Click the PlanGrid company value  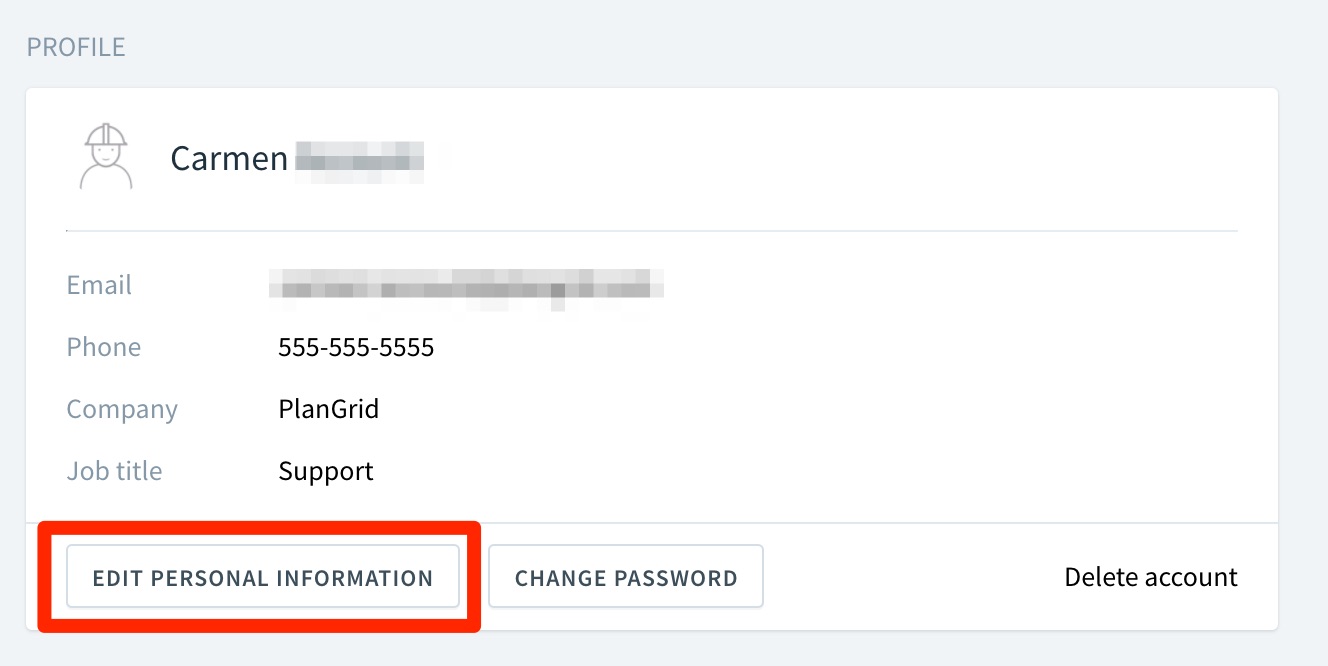(329, 409)
